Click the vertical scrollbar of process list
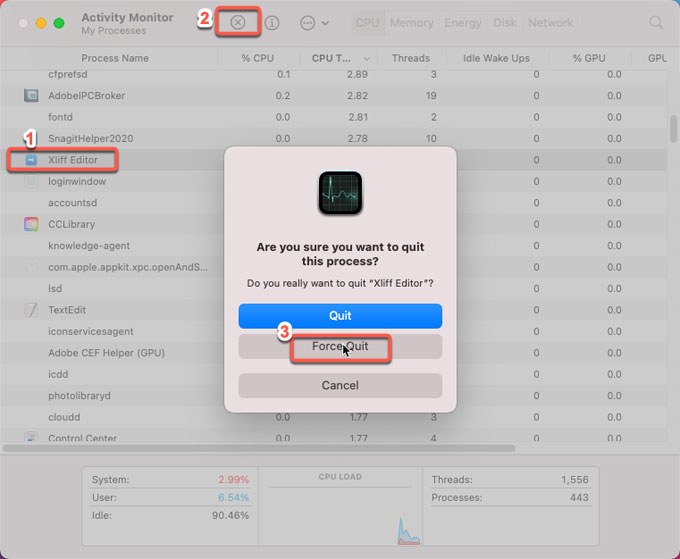680x559 pixels. (672, 131)
